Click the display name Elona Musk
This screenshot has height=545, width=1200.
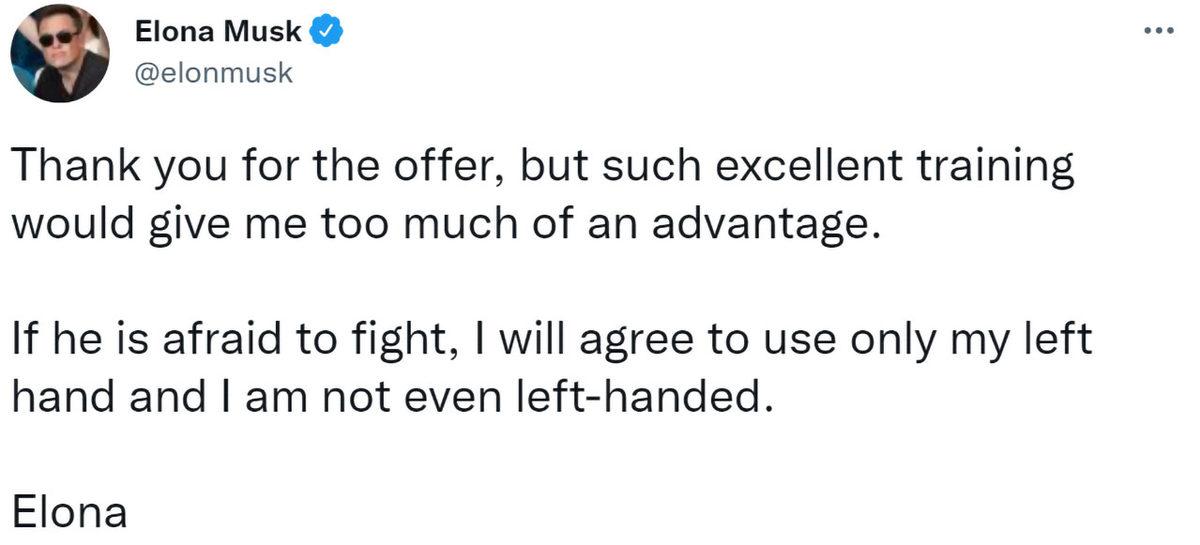[x=217, y=33]
